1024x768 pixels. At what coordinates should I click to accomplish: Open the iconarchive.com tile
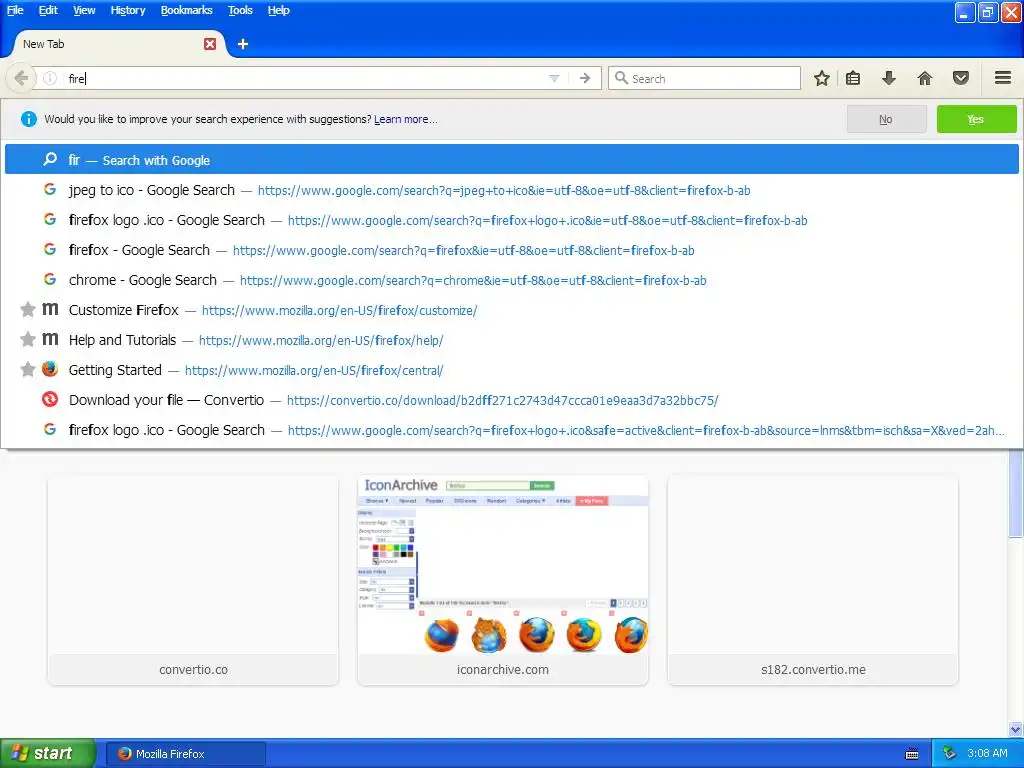coord(503,580)
